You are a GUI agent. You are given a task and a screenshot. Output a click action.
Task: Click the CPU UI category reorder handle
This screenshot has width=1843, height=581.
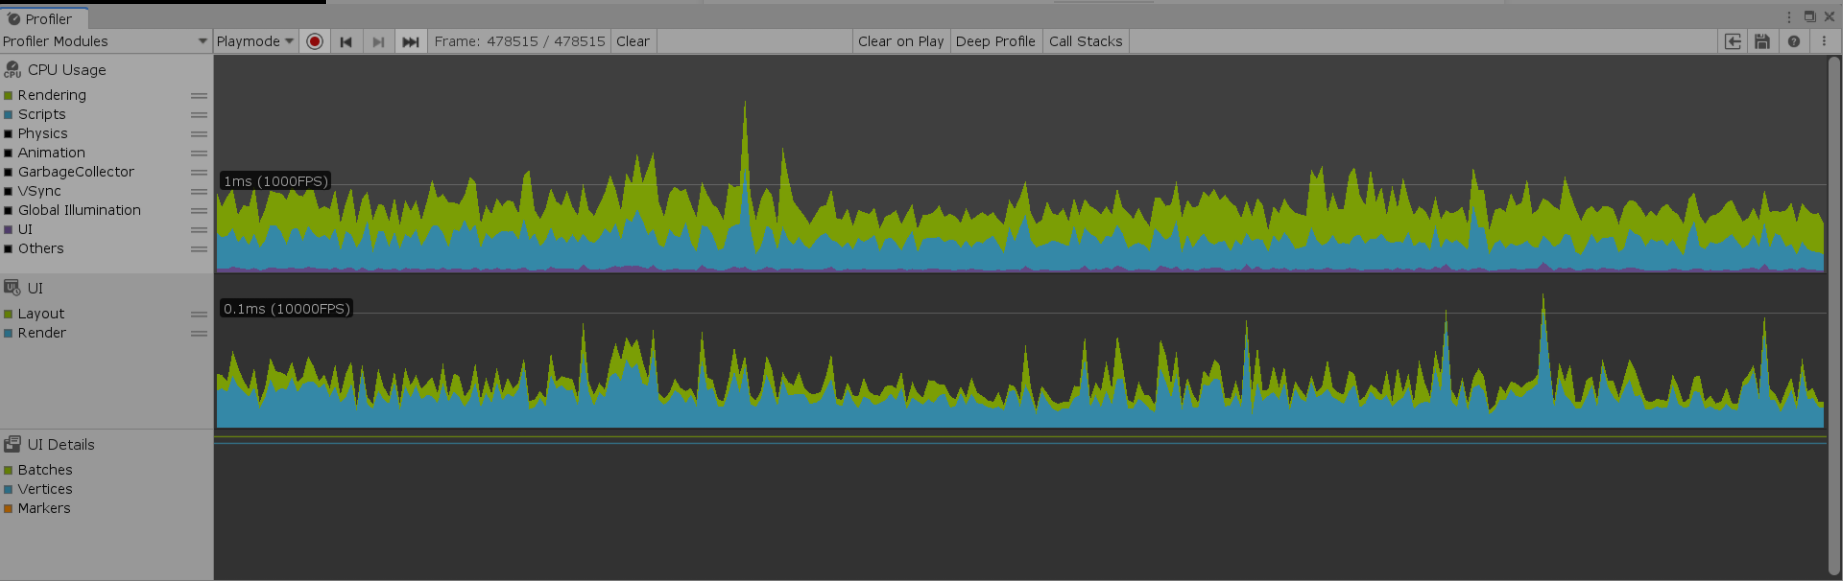point(199,230)
